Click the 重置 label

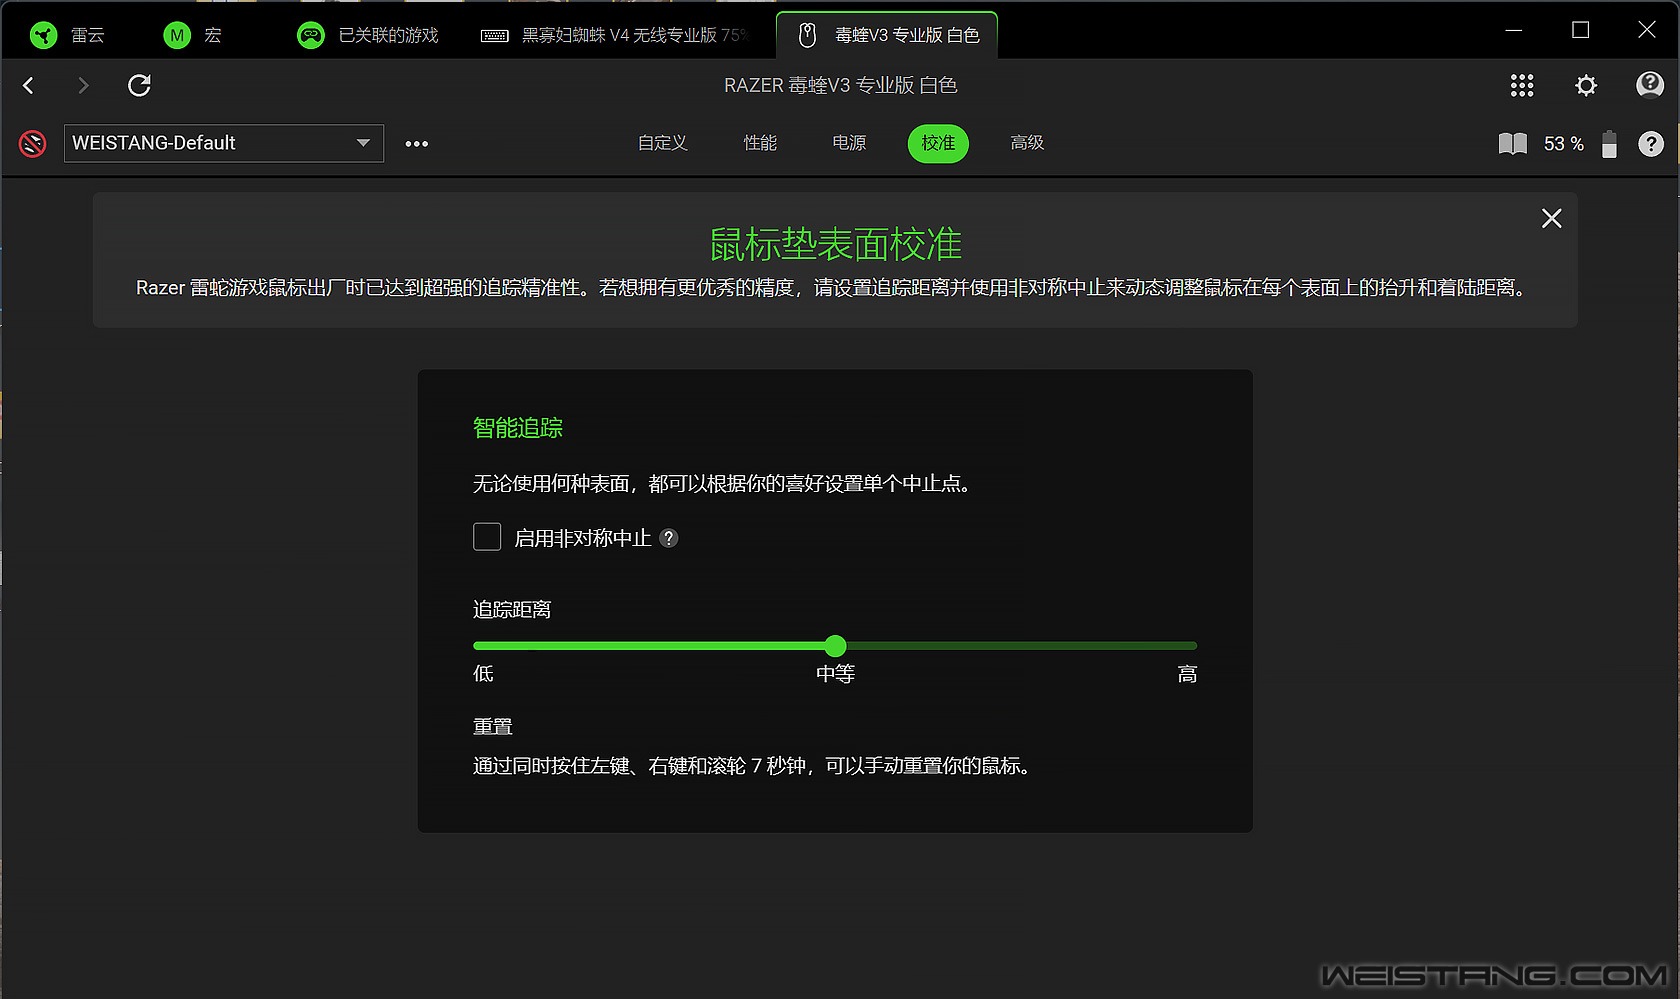pos(493,727)
